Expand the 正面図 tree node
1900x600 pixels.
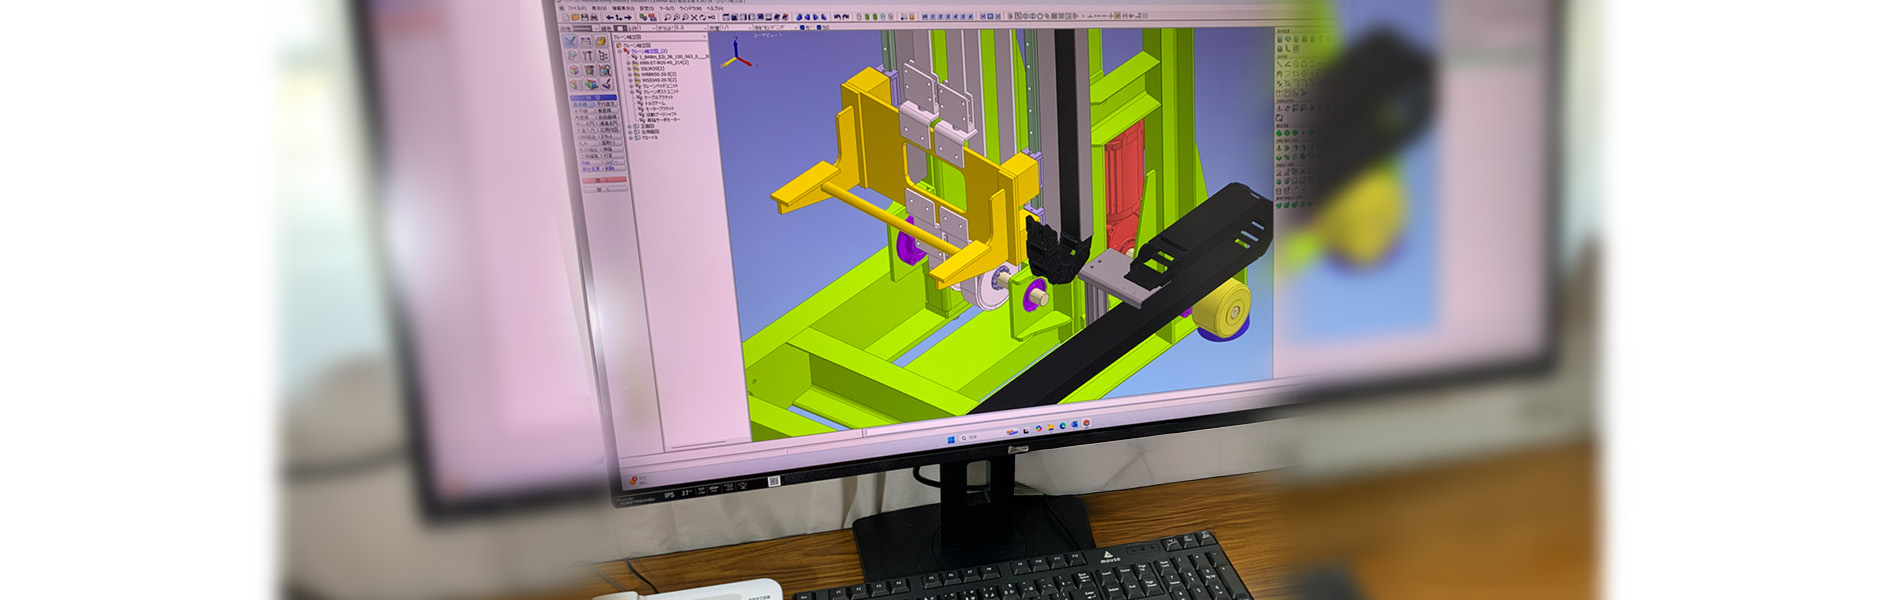[x=631, y=127]
